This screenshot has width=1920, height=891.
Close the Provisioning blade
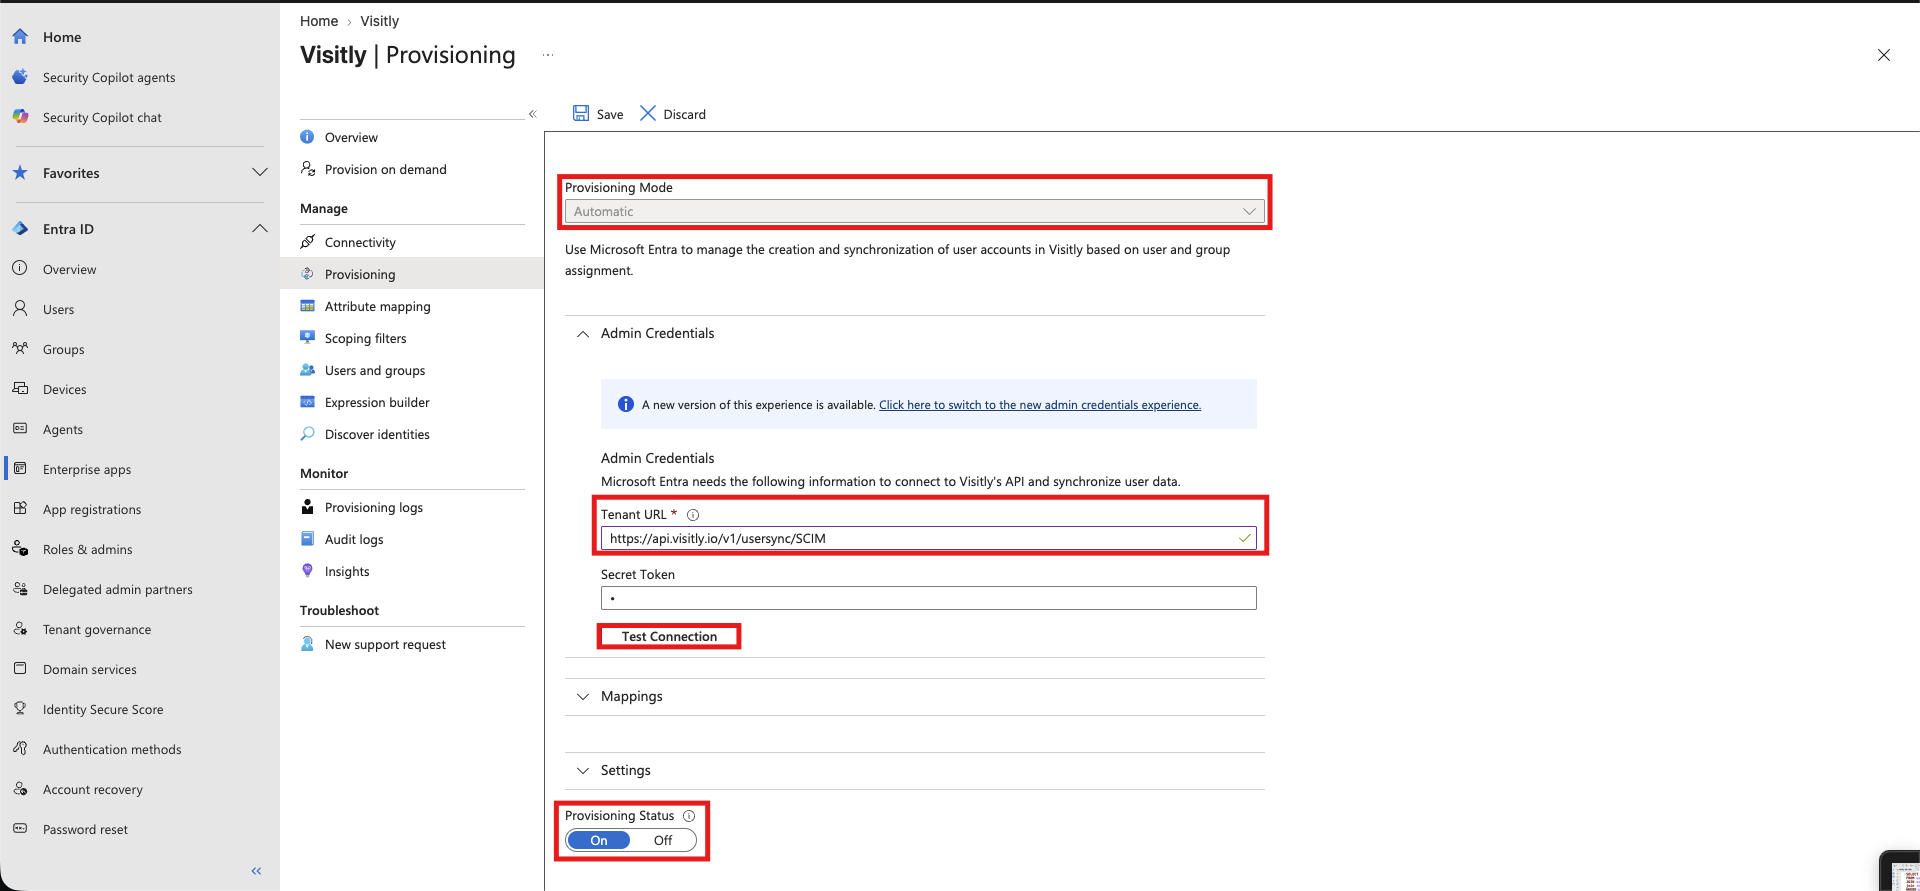1884,55
